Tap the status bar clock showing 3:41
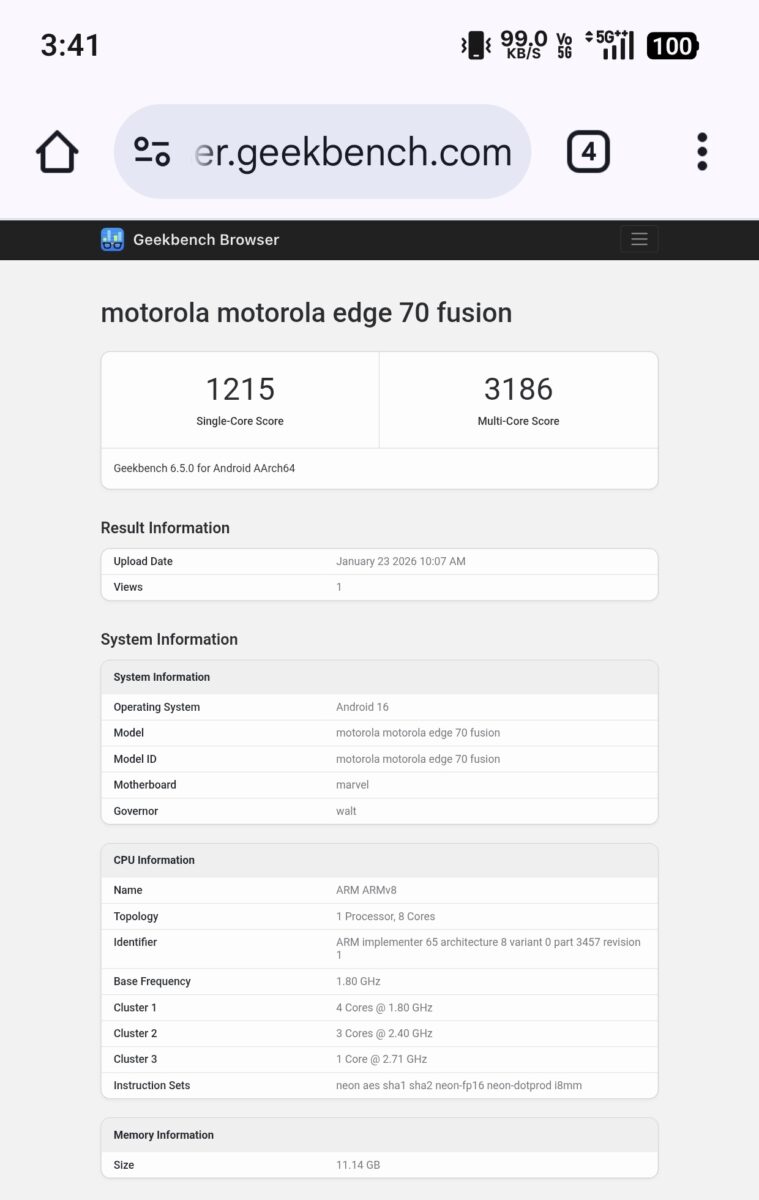 pos(69,45)
